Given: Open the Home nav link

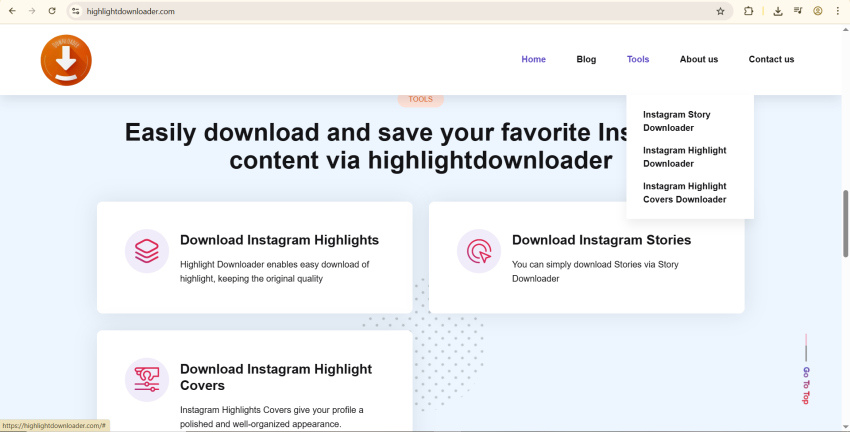Looking at the screenshot, I should (533, 59).
